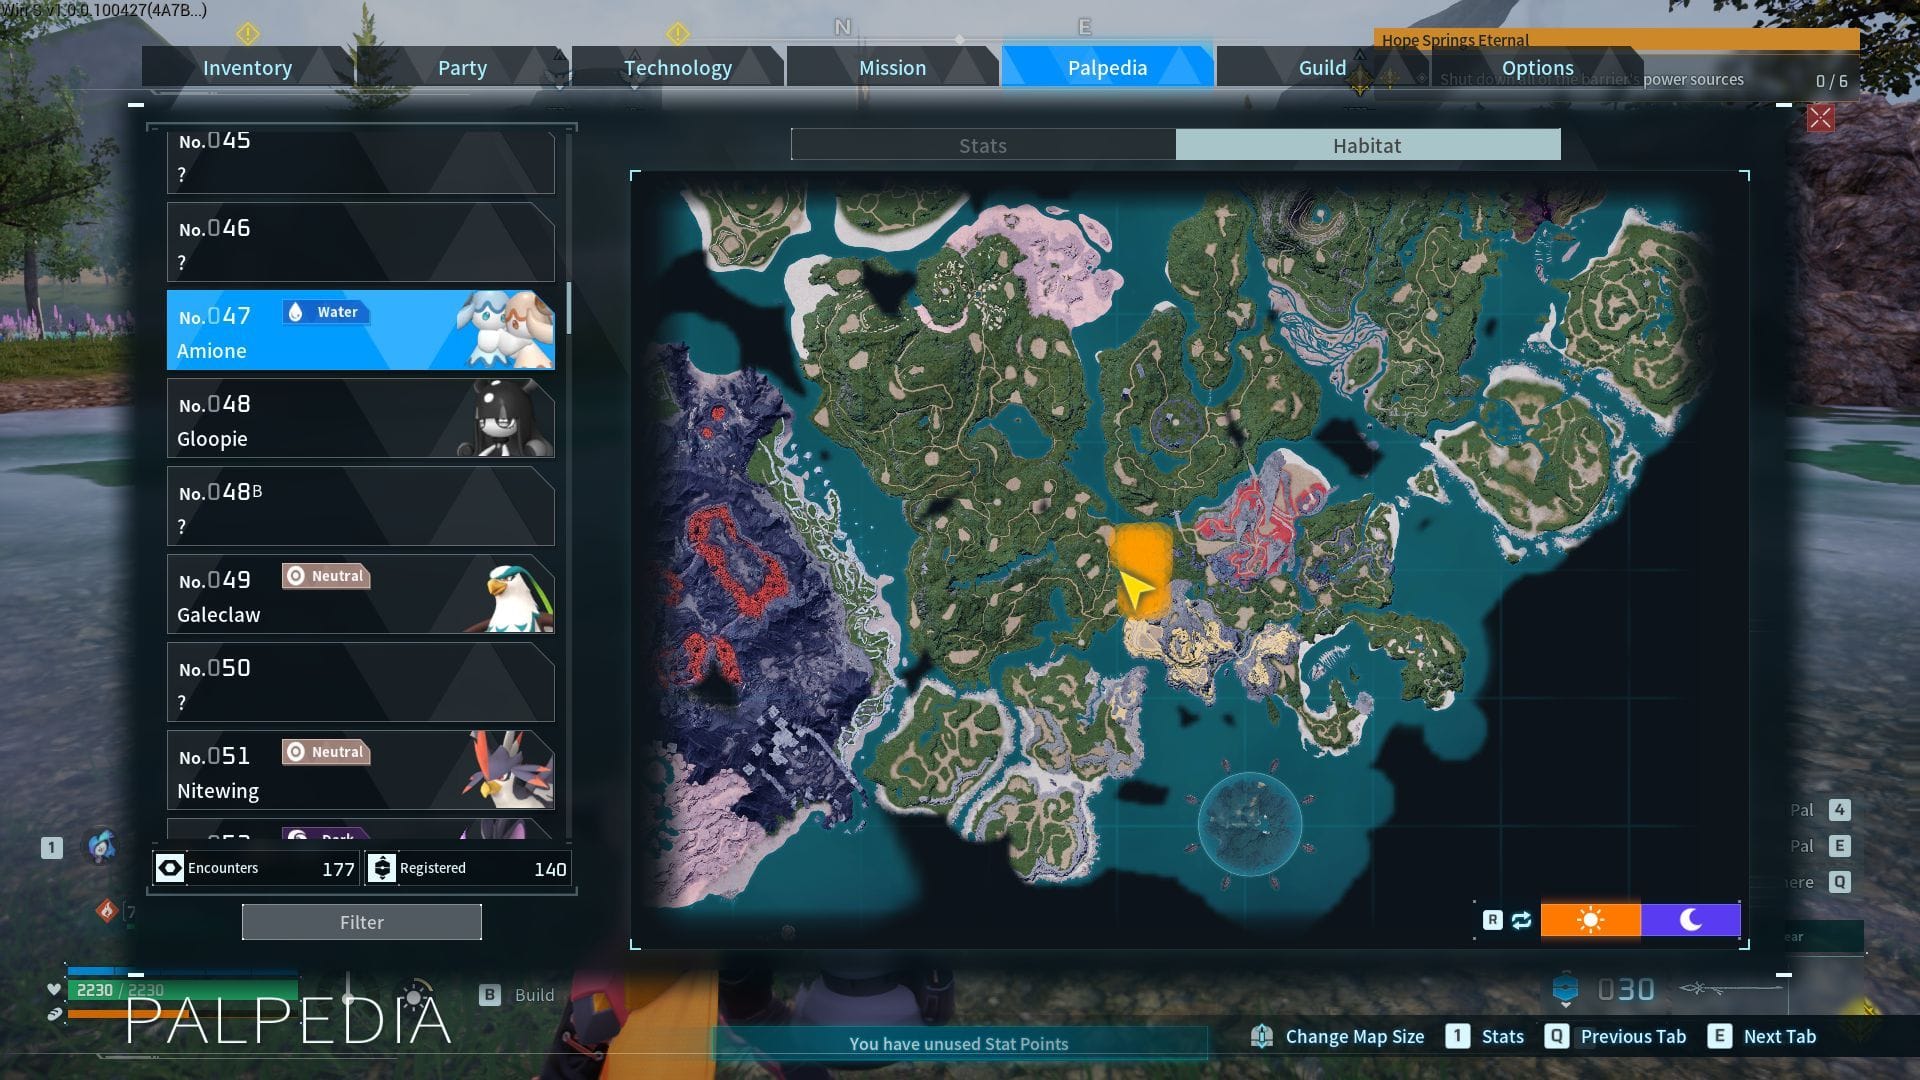Click the Palpedia list scrollbar thumb

569,308
